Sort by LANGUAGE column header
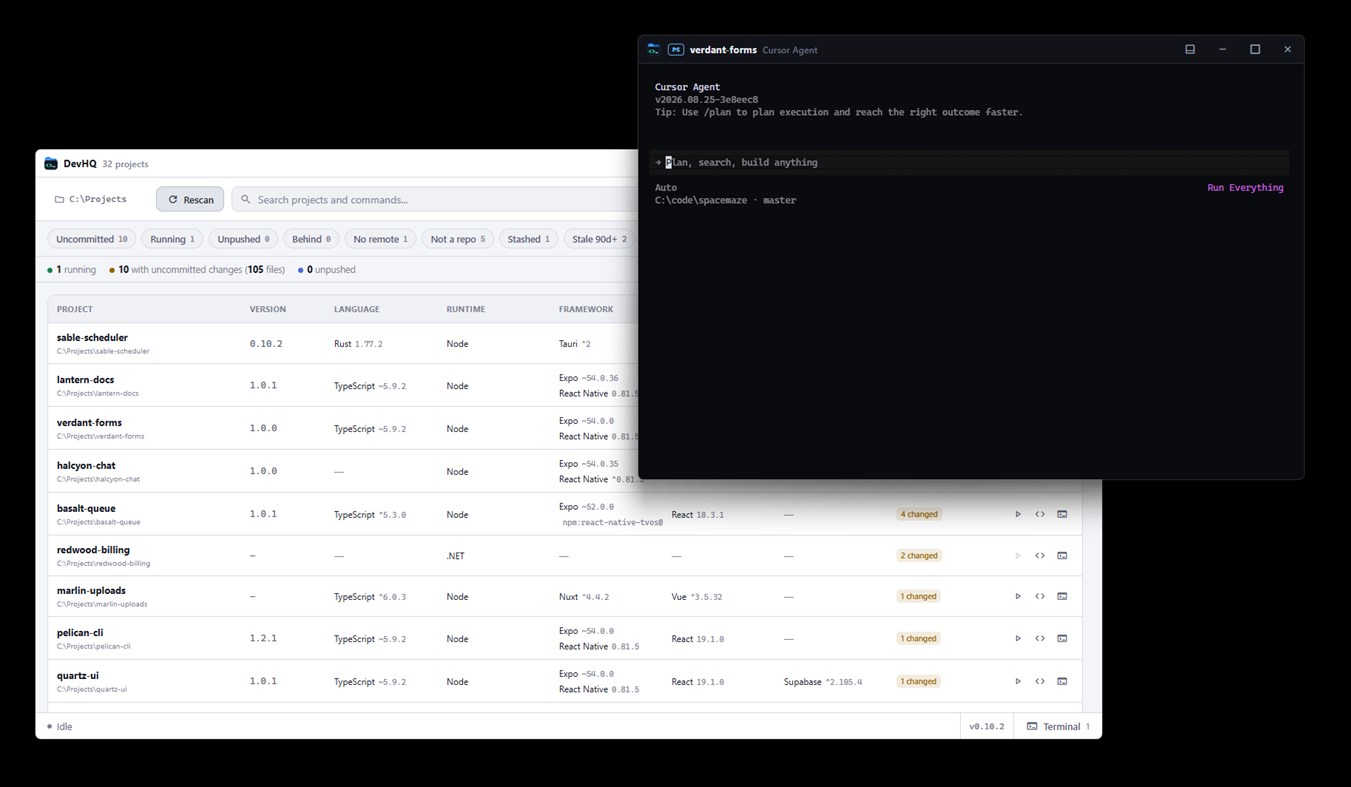Image resolution: width=1351 pixels, height=787 pixels. pos(356,309)
